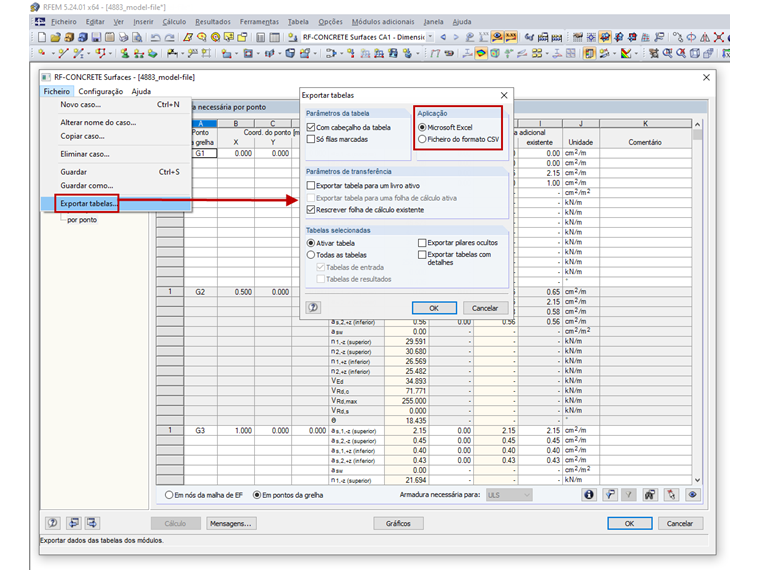
Task: Click the pick-in-graphic pointer icon below table
Action: pyautogui.click(x=671, y=495)
